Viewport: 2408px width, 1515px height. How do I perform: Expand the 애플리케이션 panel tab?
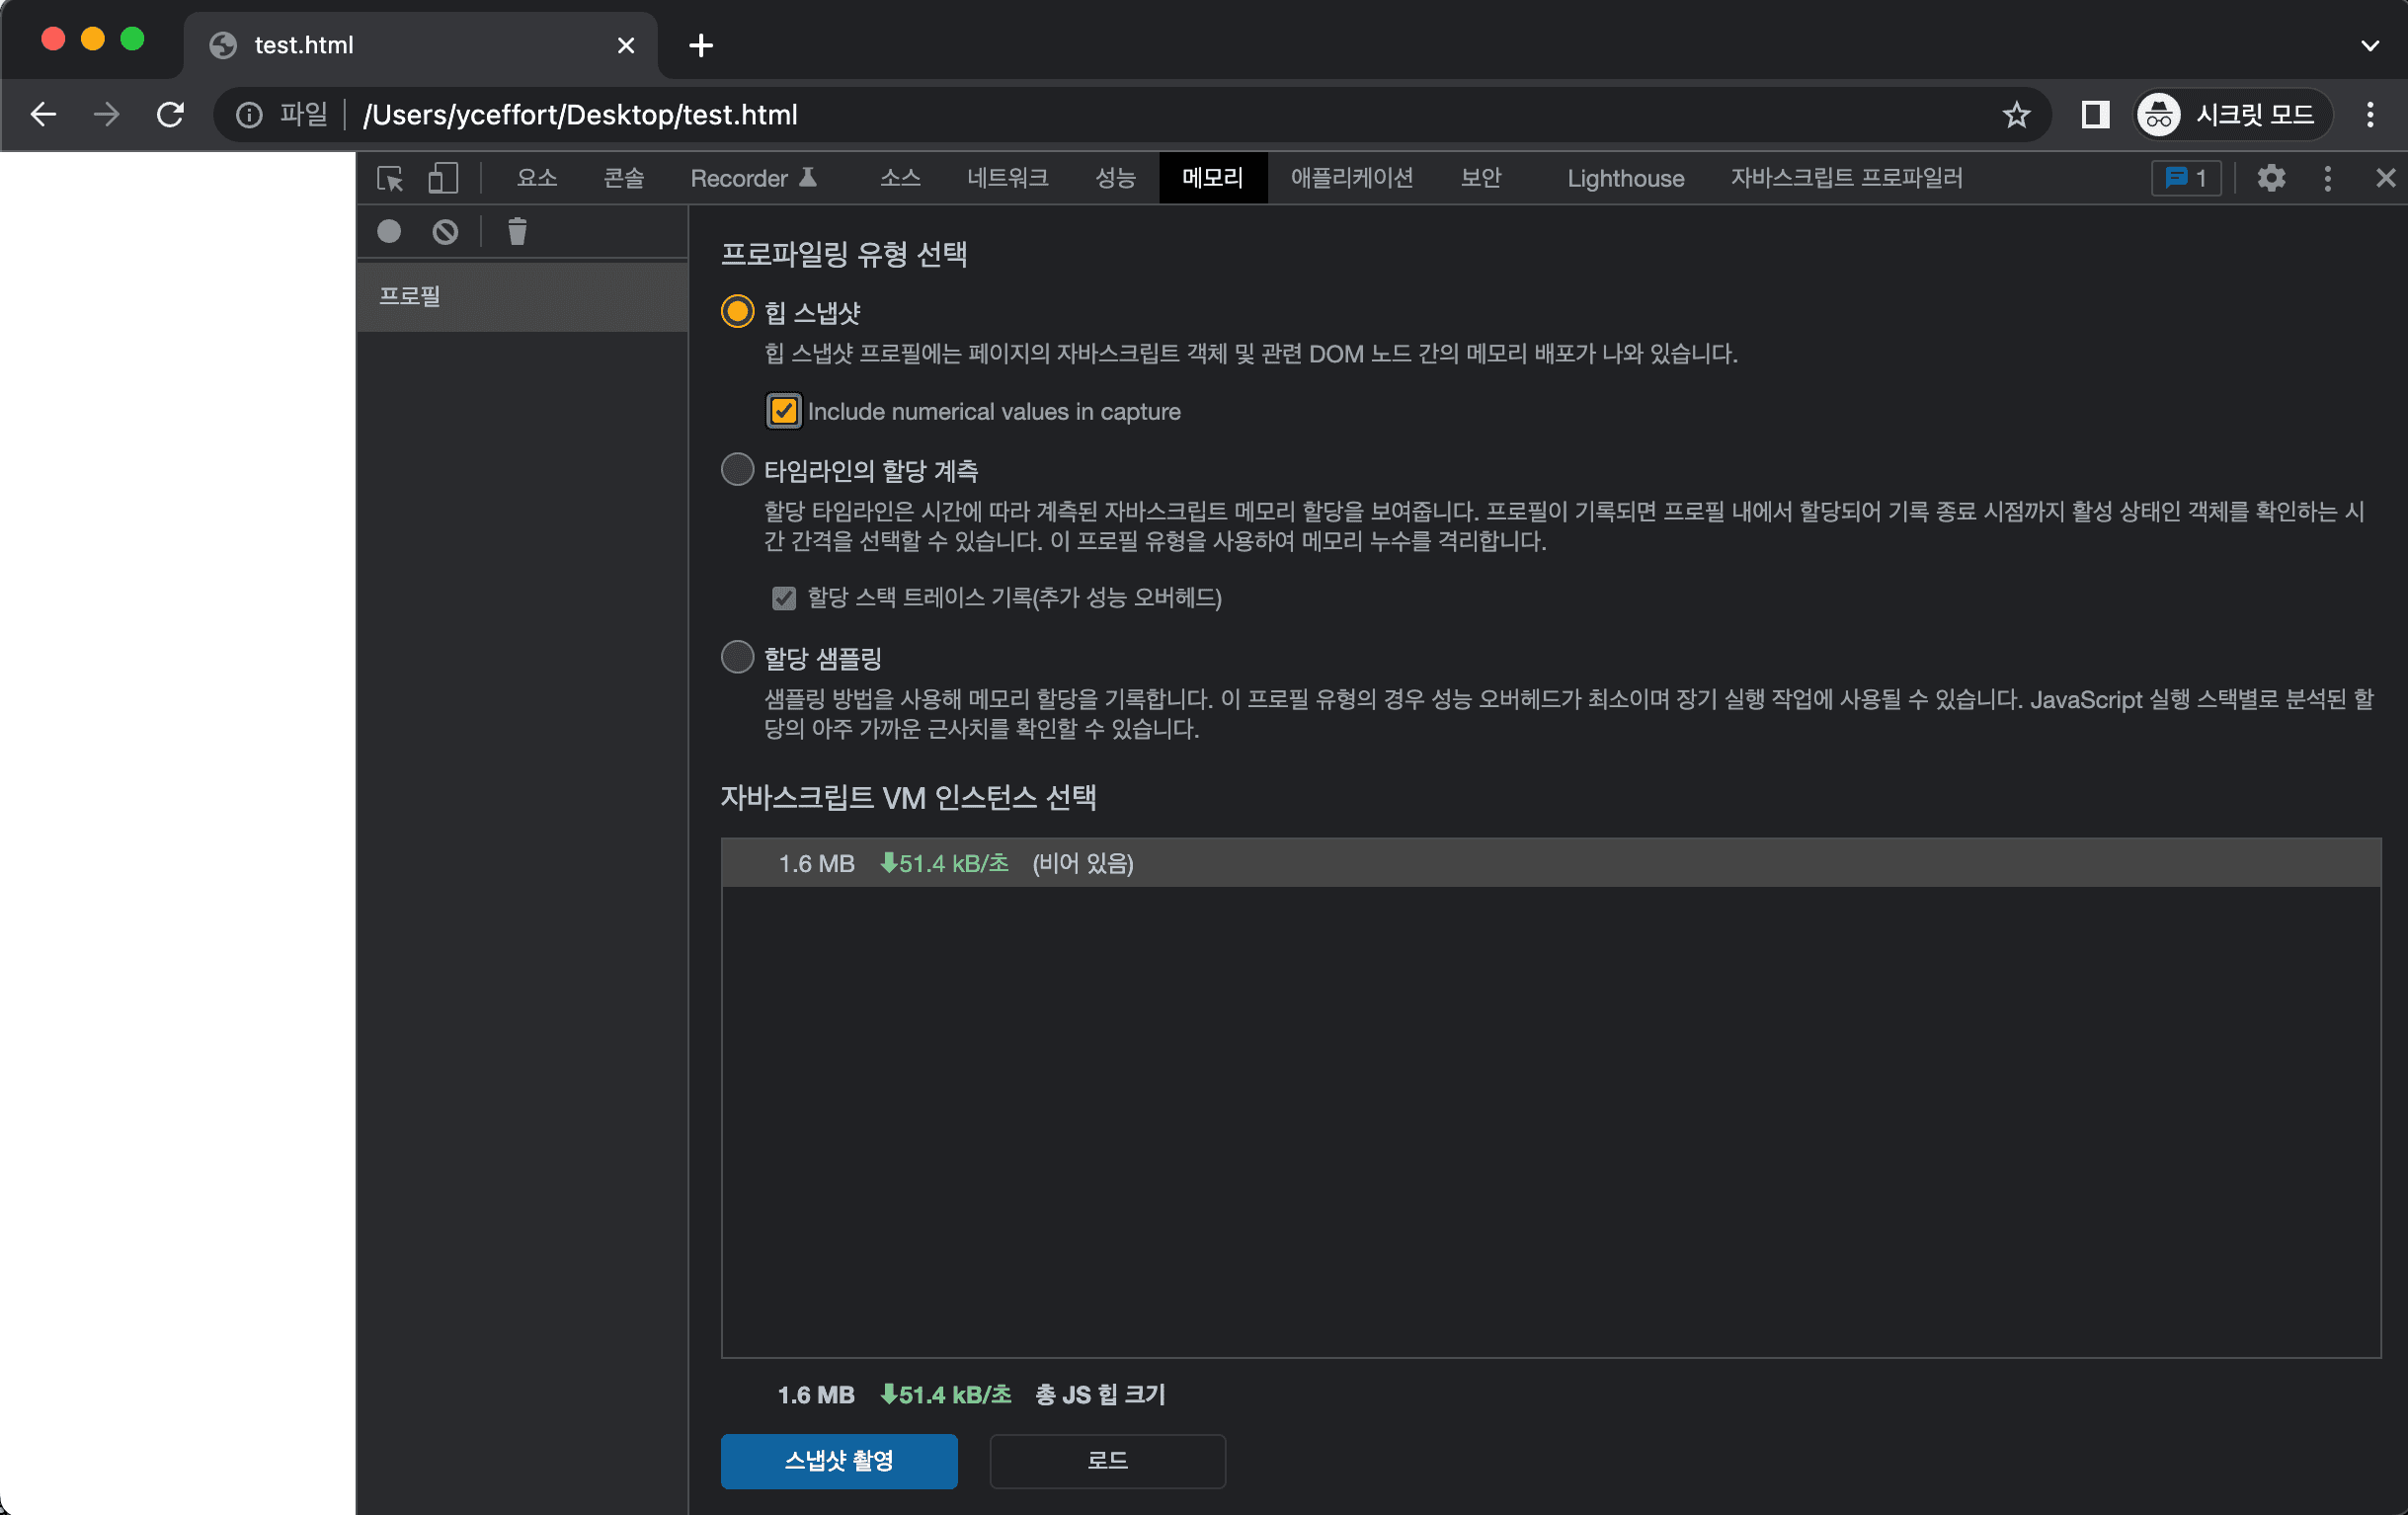(1354, 176)
